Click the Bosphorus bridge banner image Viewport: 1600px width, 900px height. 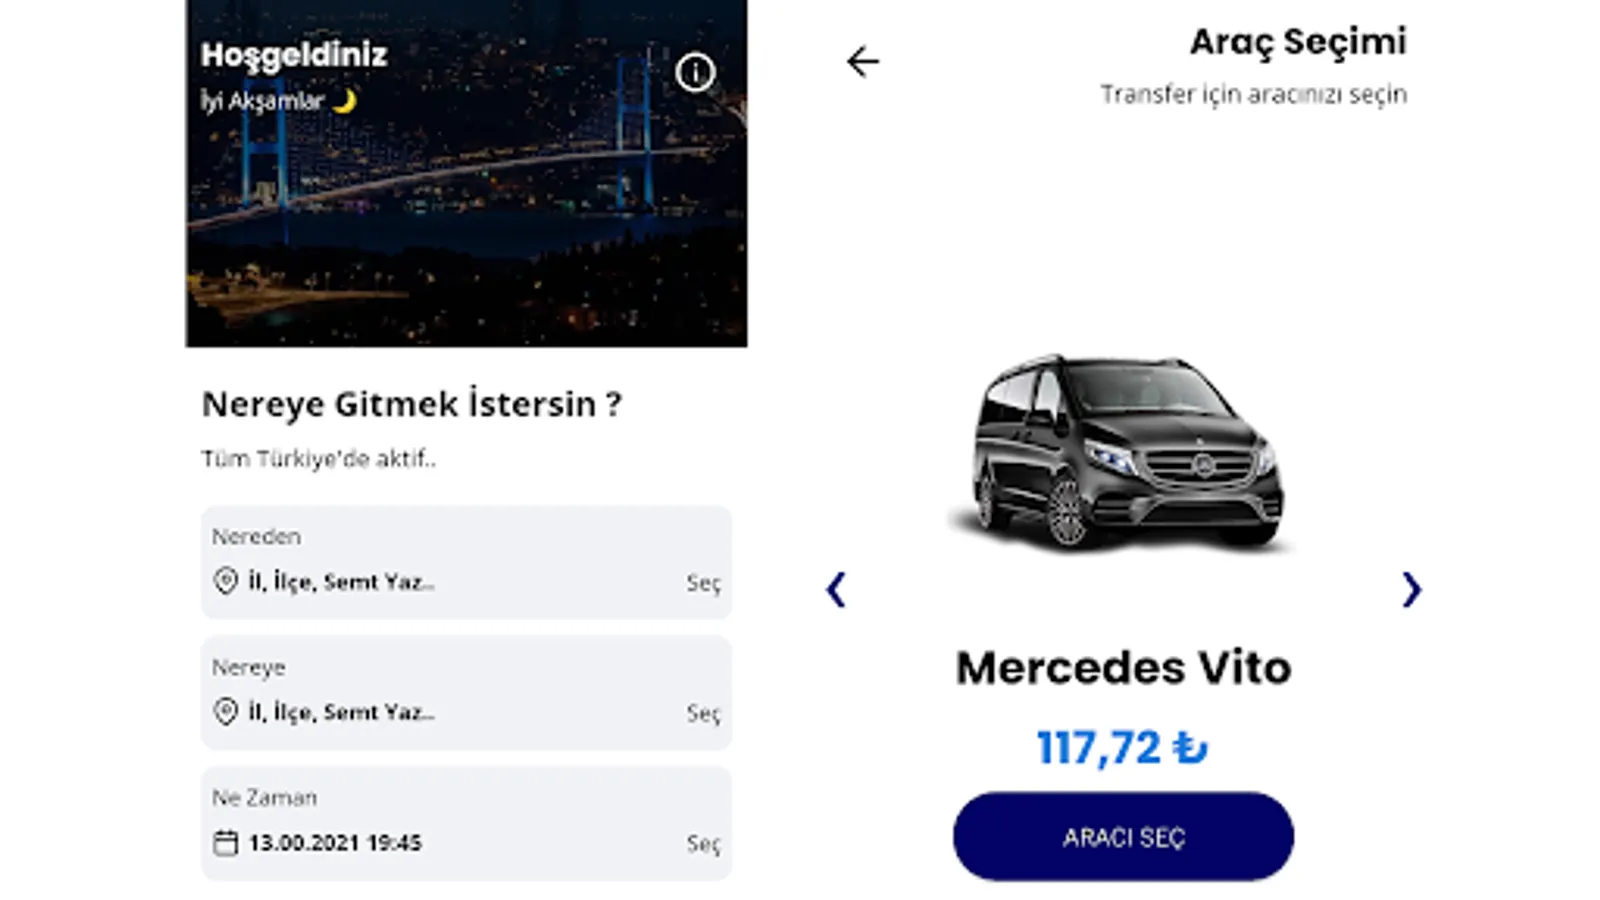point(466,173)
